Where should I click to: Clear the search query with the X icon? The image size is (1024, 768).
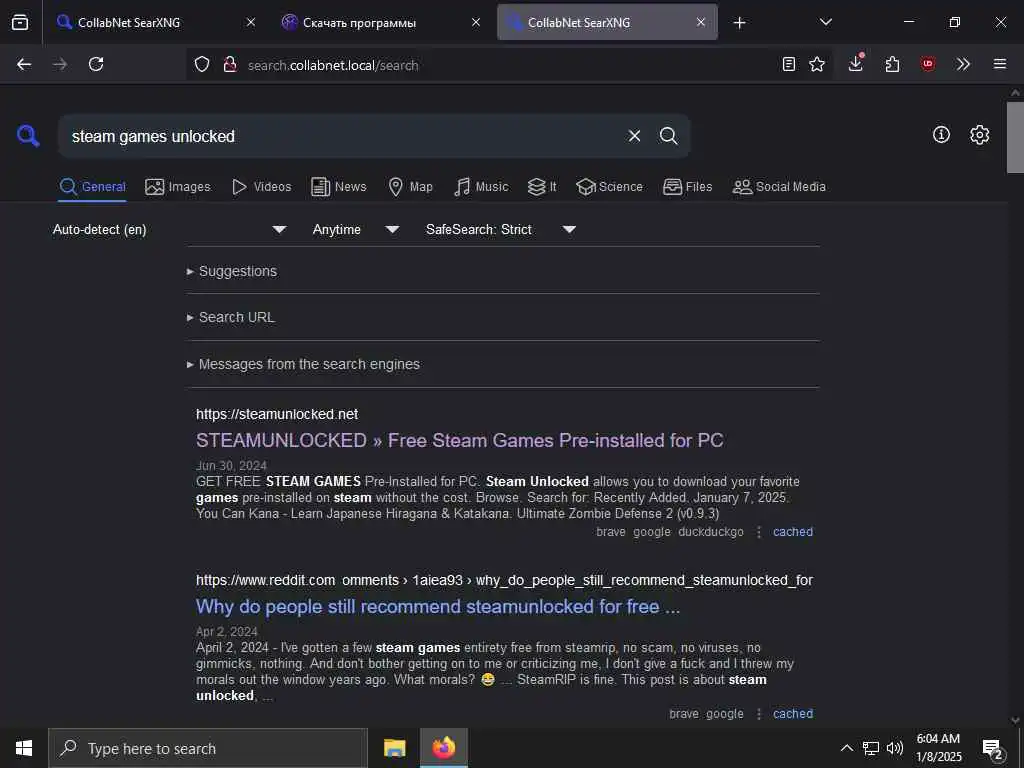(x=634, y=136)
